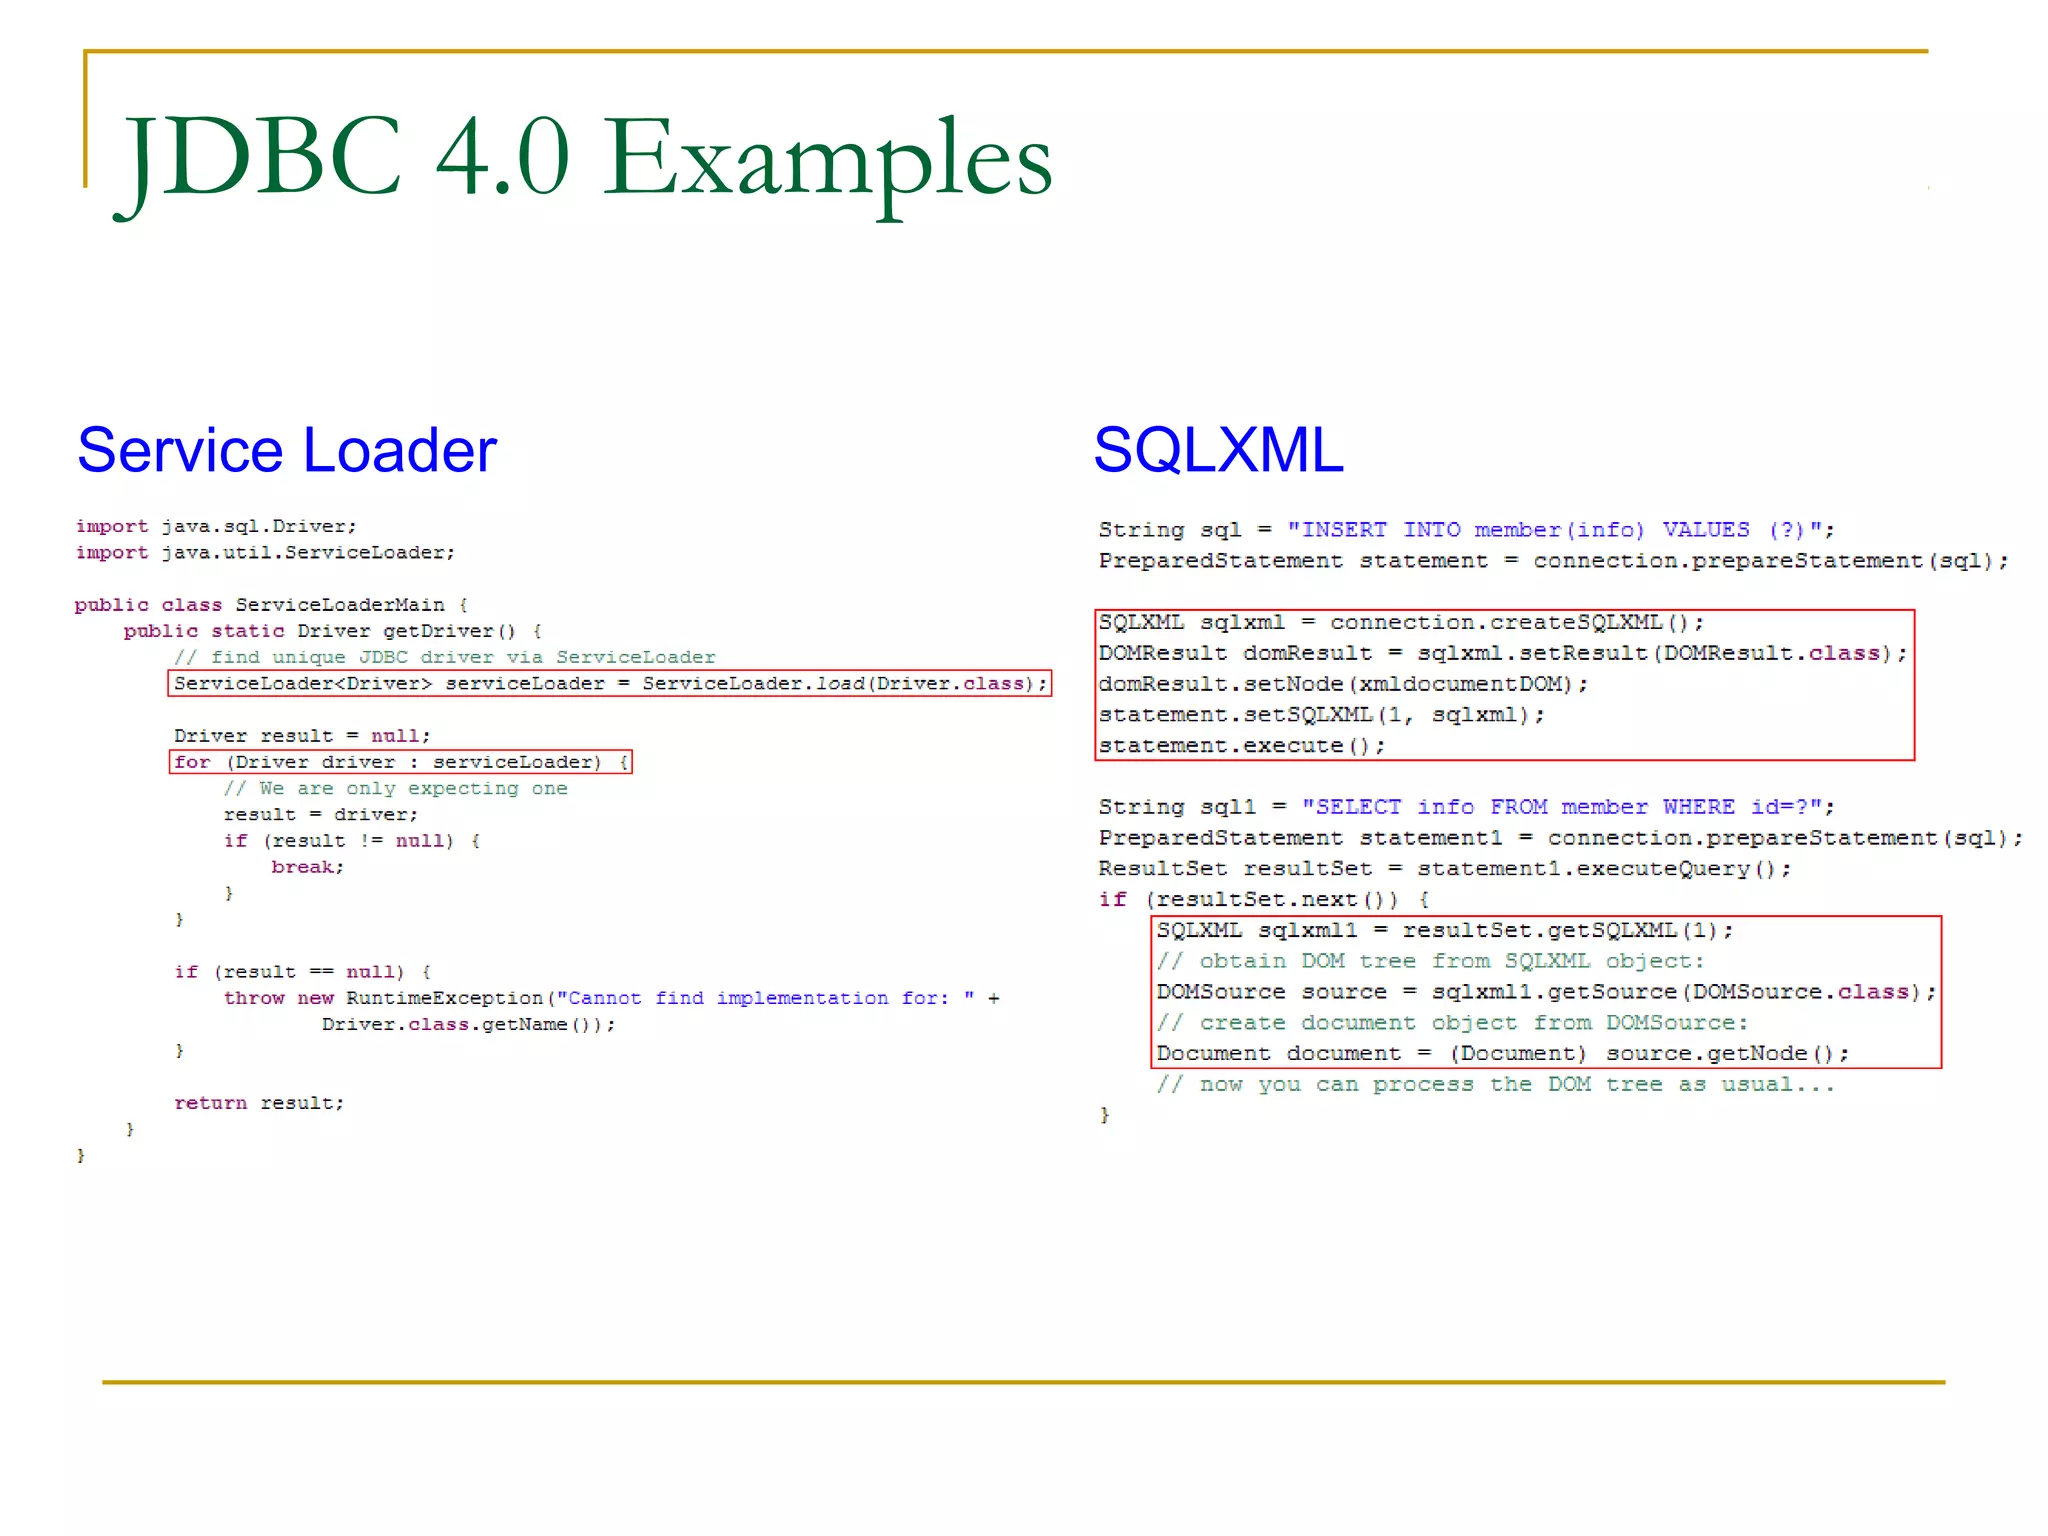The height and width of the screenshot is (1536, 2048).
Task: Click the 'SQLXML' heading
Action: (x=1218, y=450)
